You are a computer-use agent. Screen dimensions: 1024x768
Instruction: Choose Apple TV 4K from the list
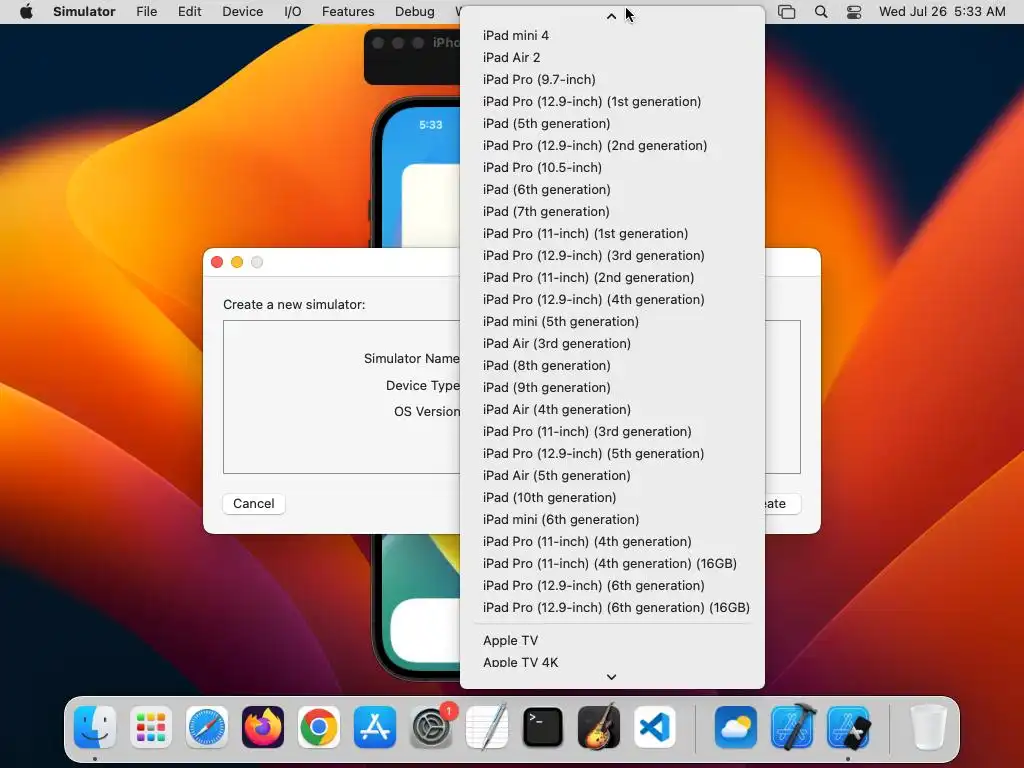pyautogui.click(x=613, y=662)
